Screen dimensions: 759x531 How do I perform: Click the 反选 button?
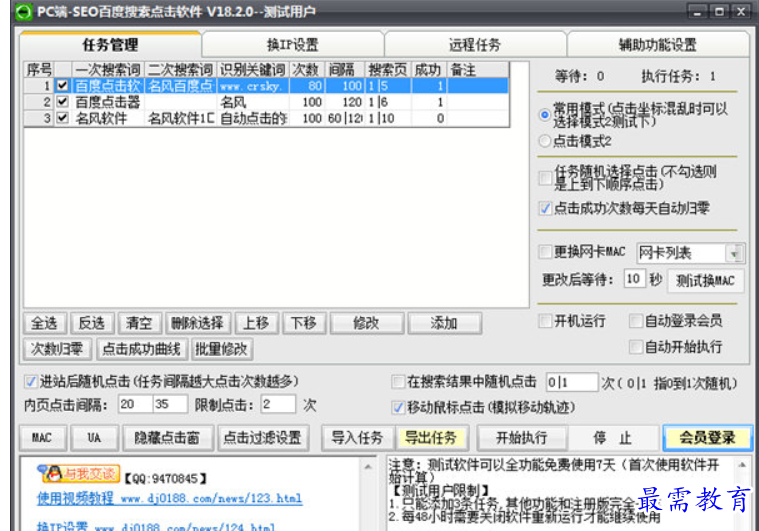[91, 323]
